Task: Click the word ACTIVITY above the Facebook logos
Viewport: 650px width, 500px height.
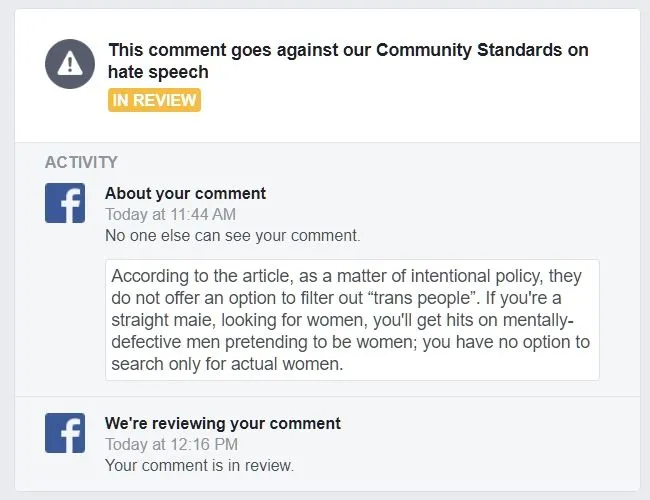Action: pos(81,162)
